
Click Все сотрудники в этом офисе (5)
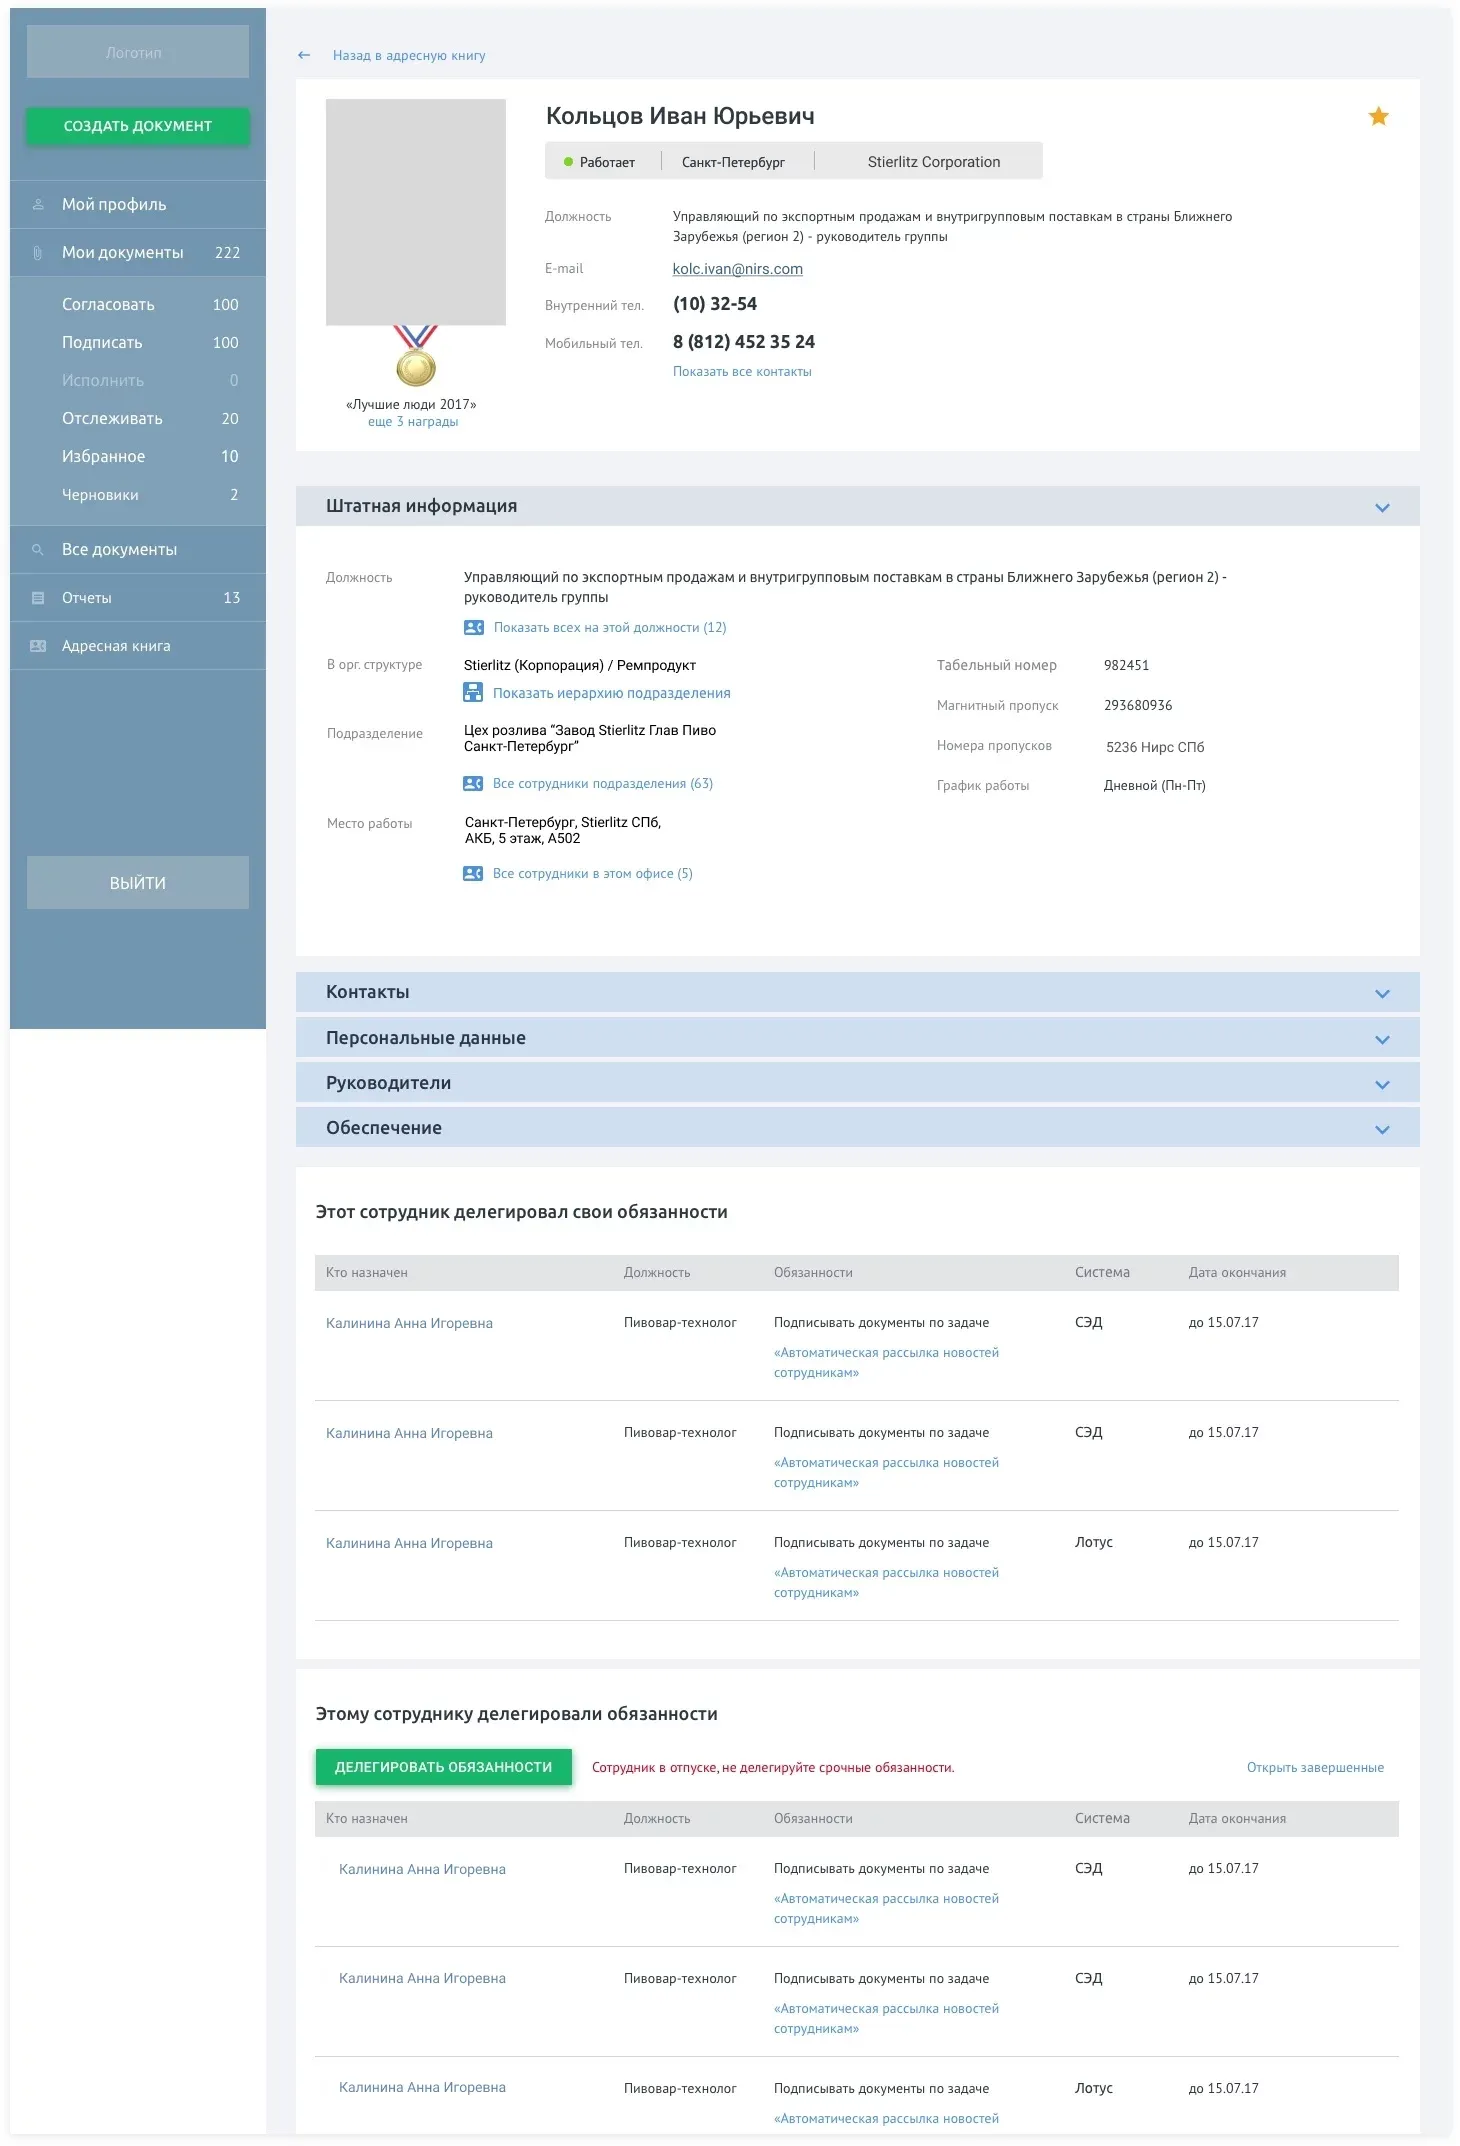[593, 874]
